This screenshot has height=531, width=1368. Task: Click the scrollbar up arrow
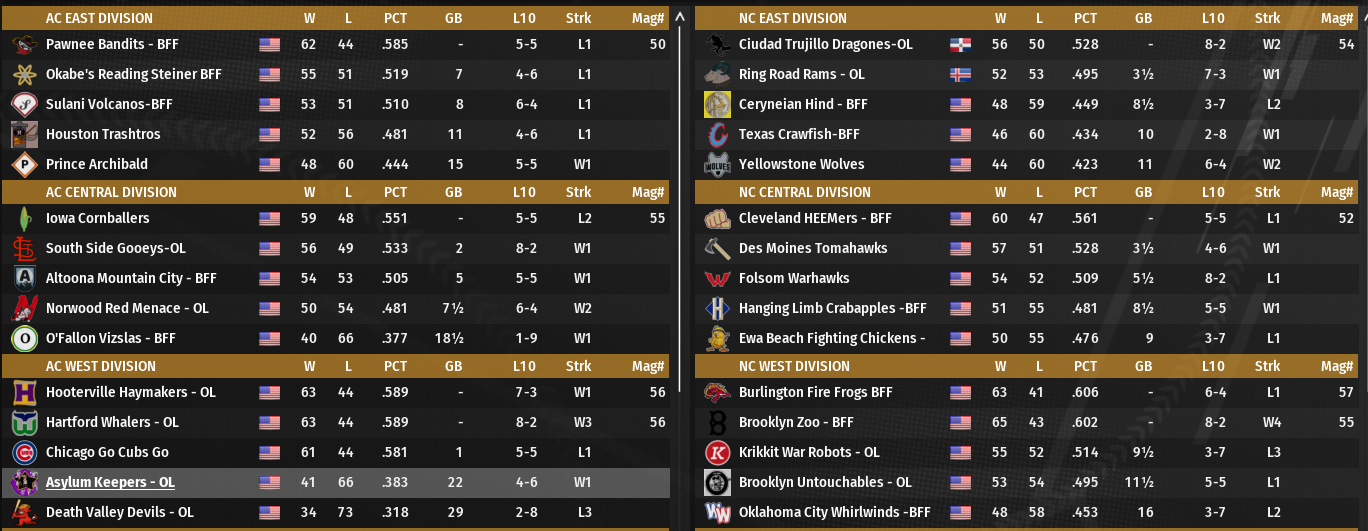pyautogui.click(x=681, y=17)
